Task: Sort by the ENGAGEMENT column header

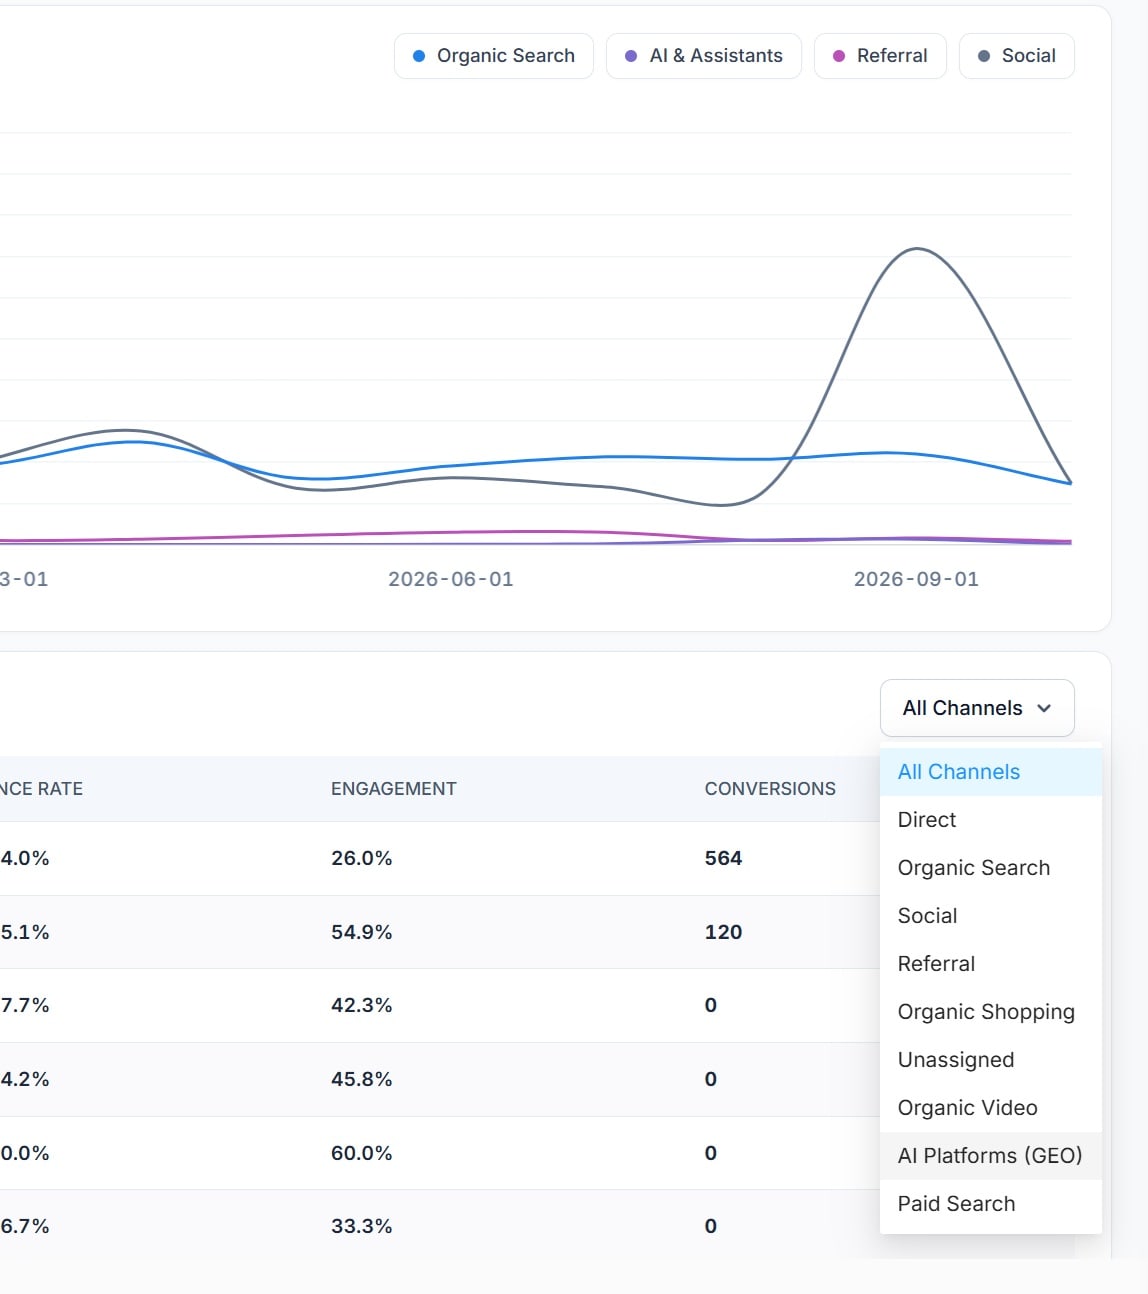Action: point(394,789)
